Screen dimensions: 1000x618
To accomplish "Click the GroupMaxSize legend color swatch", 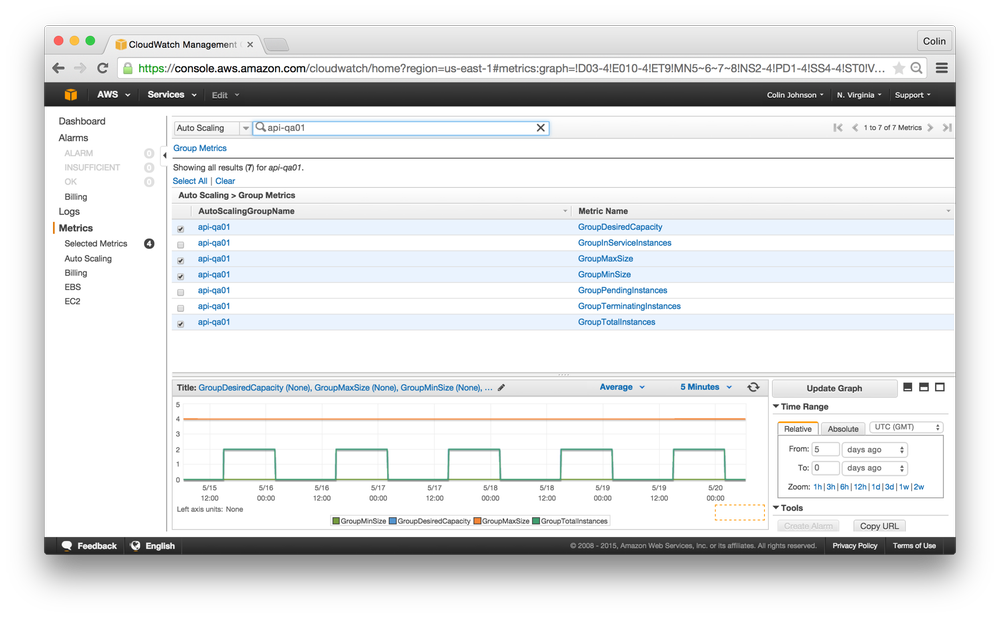I will 477,521.
